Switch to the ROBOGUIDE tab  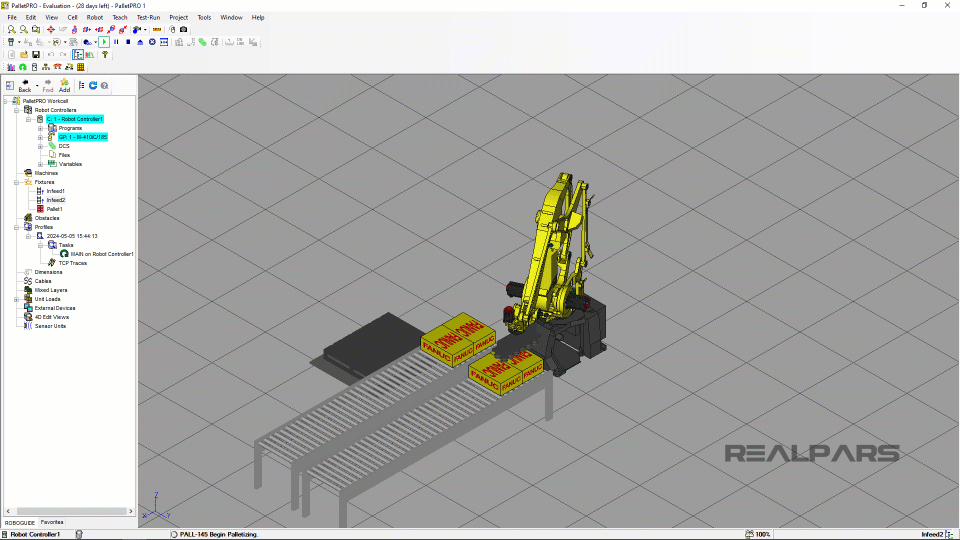tap(20, 523)
